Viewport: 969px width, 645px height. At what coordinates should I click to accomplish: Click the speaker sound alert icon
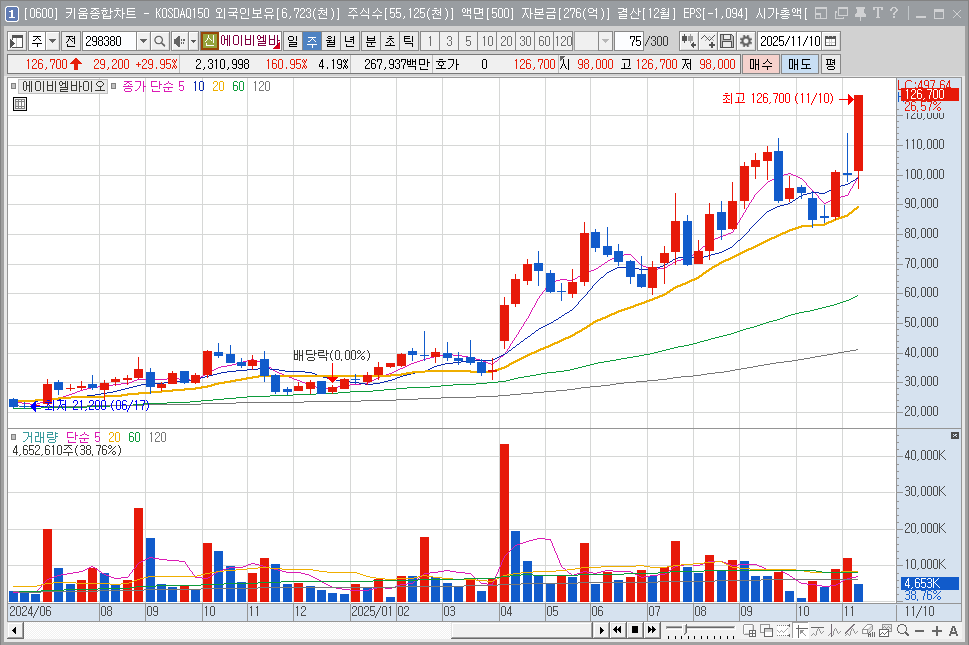click(x=179, y=41)
